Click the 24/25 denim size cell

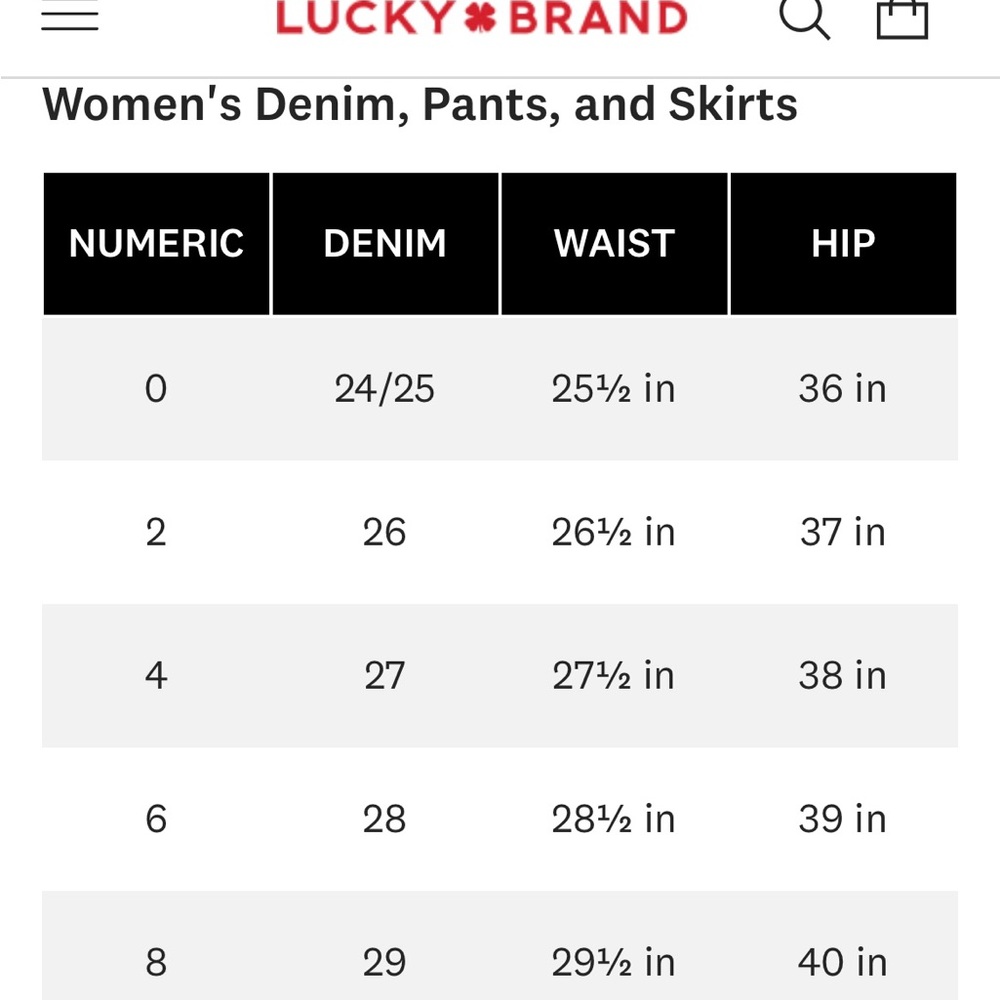385,388
